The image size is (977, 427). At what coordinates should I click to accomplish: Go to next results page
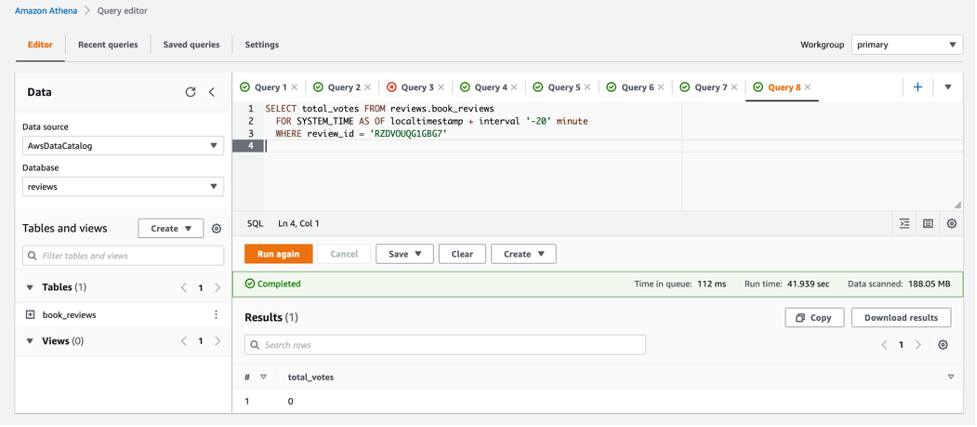[x=918, y=345]
